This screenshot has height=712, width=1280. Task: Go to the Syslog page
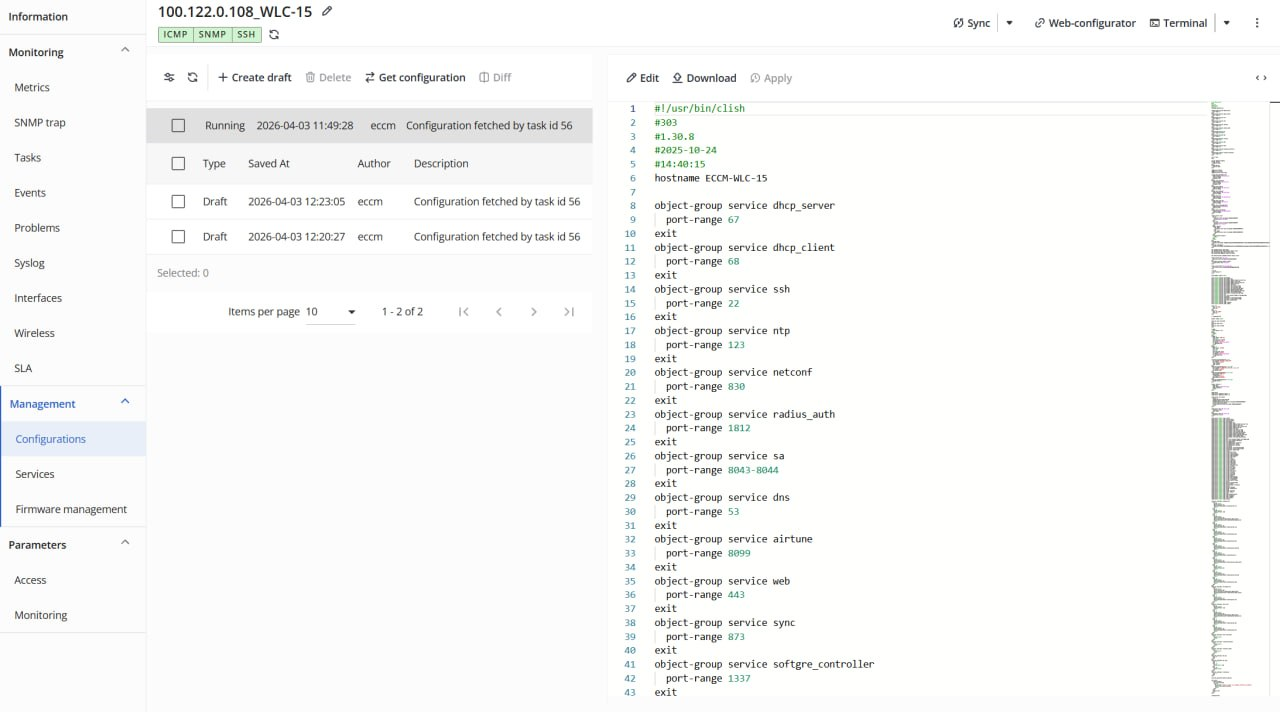(x=29, y=263)
